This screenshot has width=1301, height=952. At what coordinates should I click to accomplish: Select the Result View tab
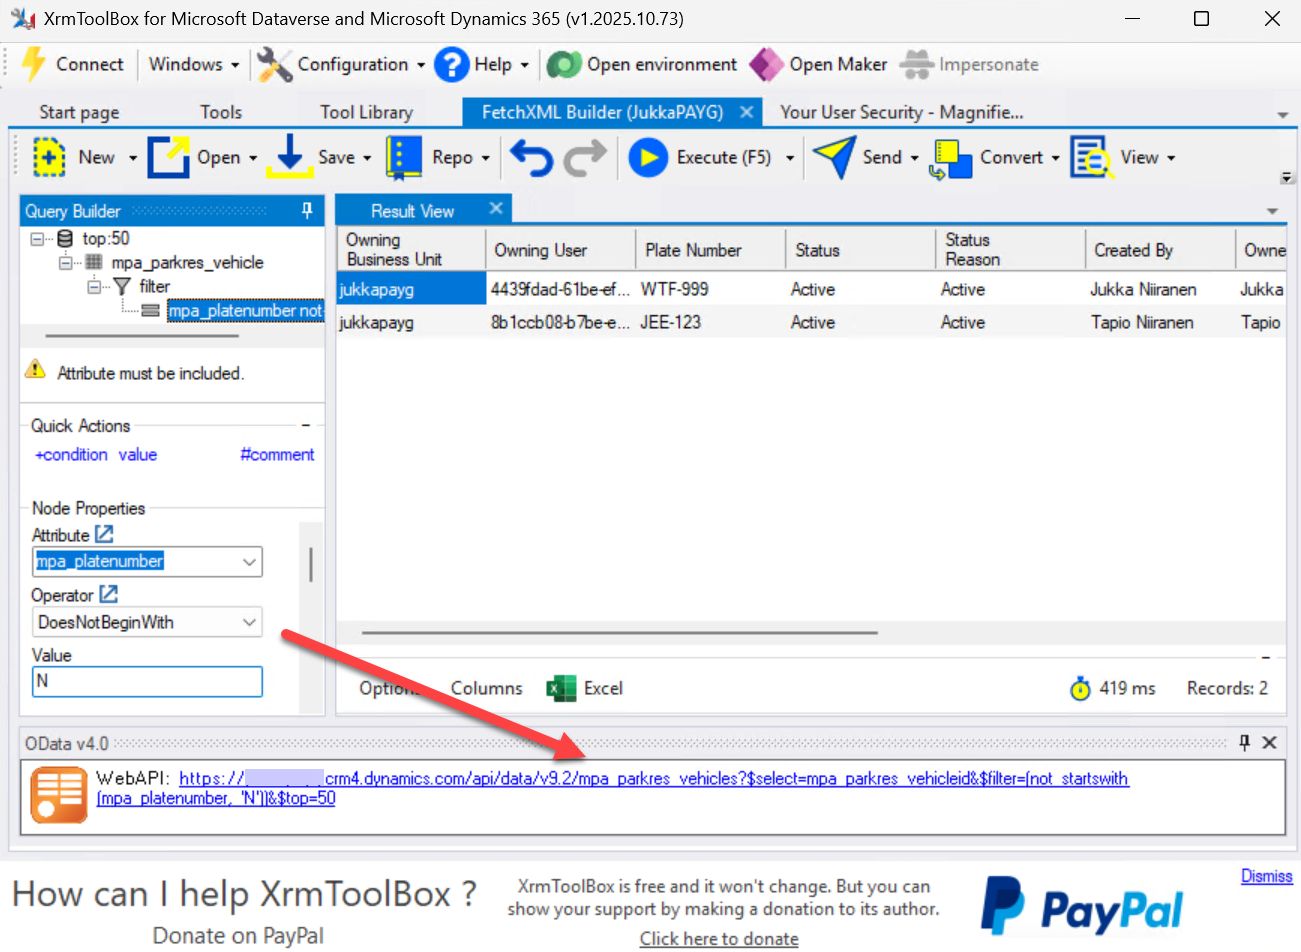tap(412, 210)
